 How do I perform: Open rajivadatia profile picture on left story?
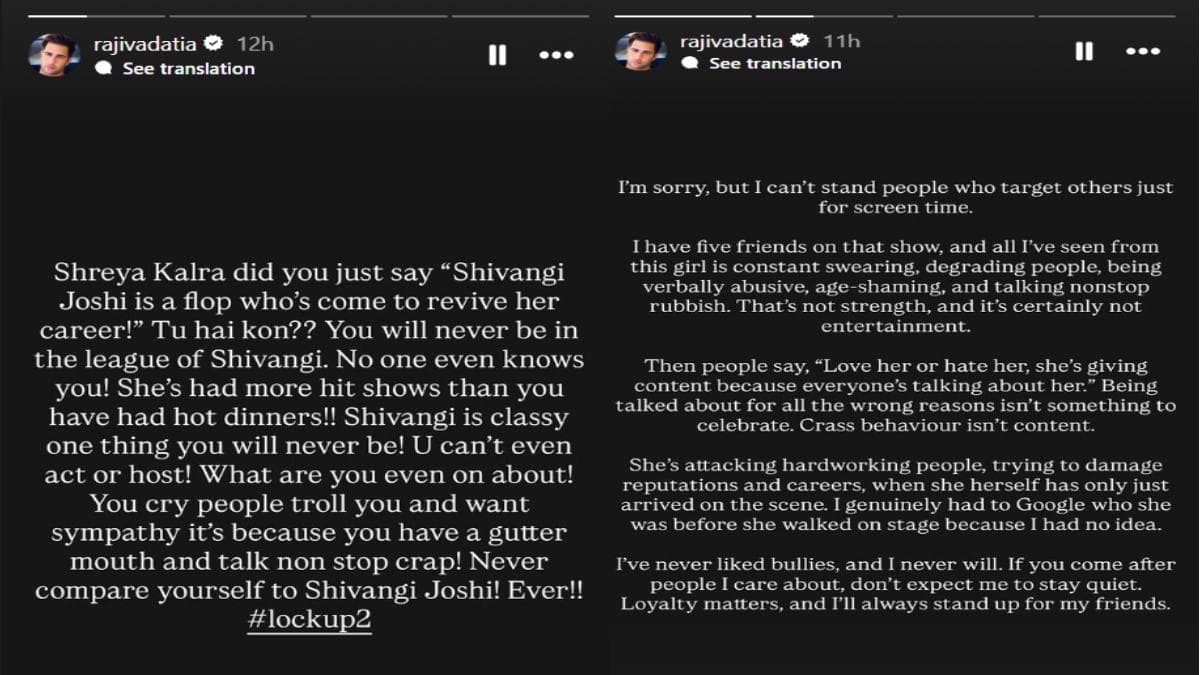click(x=54, y=55)
